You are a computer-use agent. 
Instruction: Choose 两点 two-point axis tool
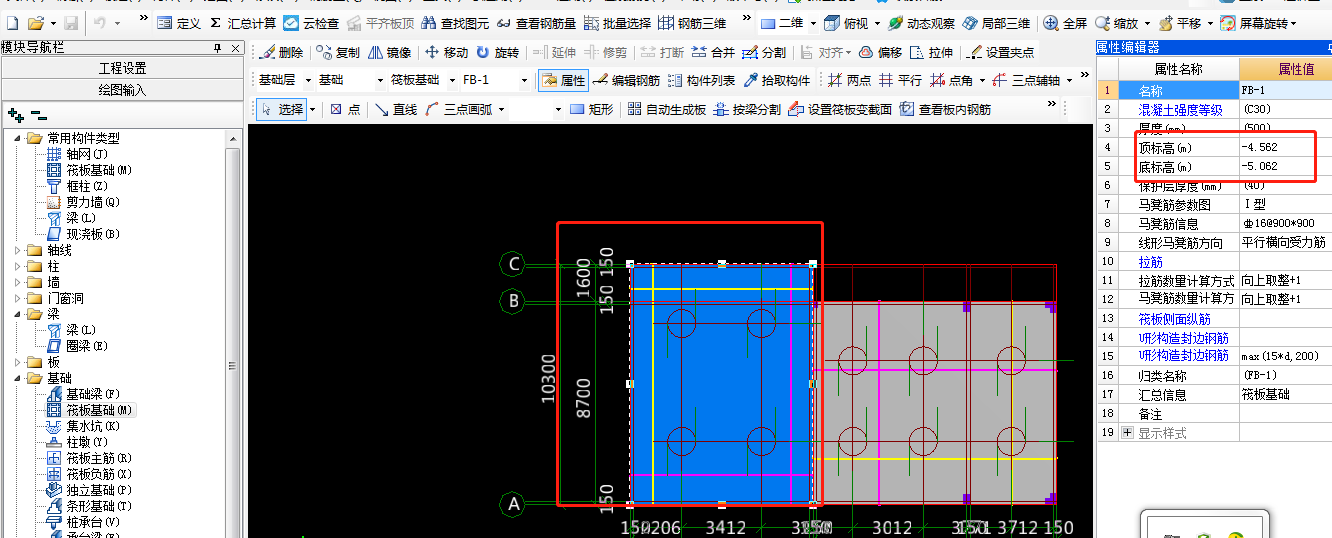(x=850, y=81)
